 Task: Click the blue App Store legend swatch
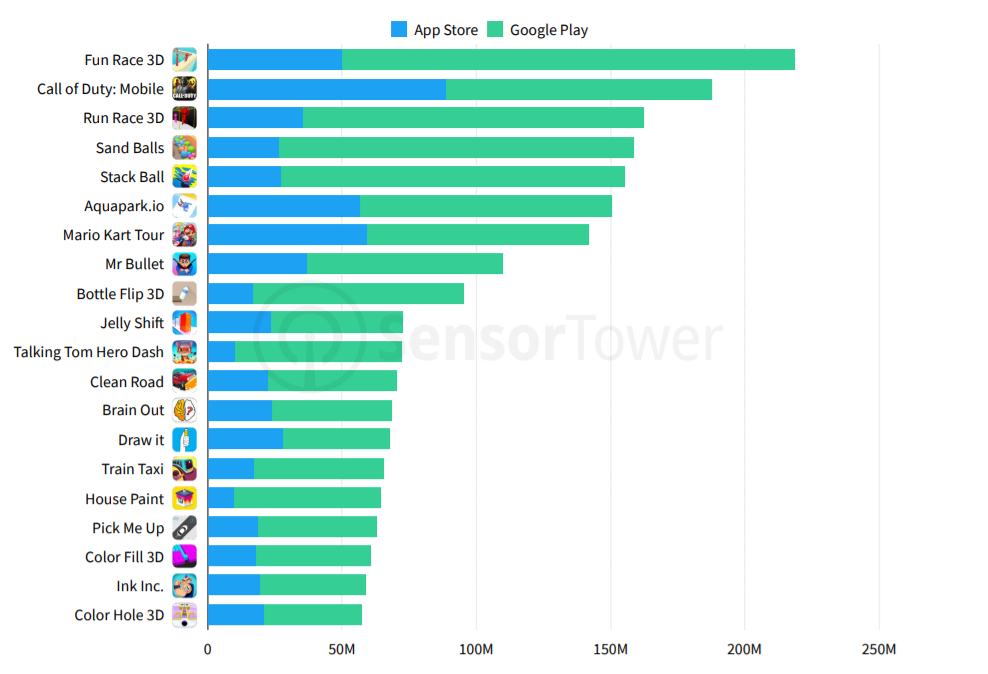point(399,29)
